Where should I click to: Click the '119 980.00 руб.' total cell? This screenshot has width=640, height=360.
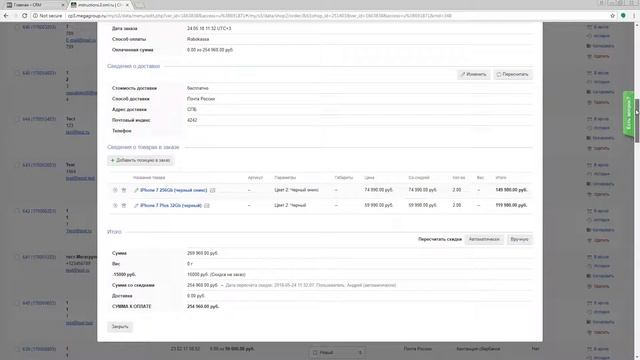(x=511, y=206)
